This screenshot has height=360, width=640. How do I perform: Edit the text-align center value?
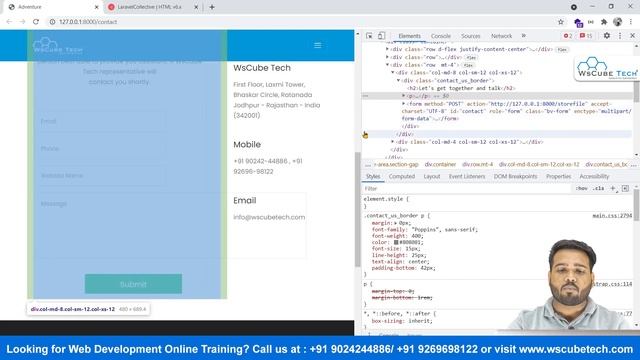[x=417, y=262]
